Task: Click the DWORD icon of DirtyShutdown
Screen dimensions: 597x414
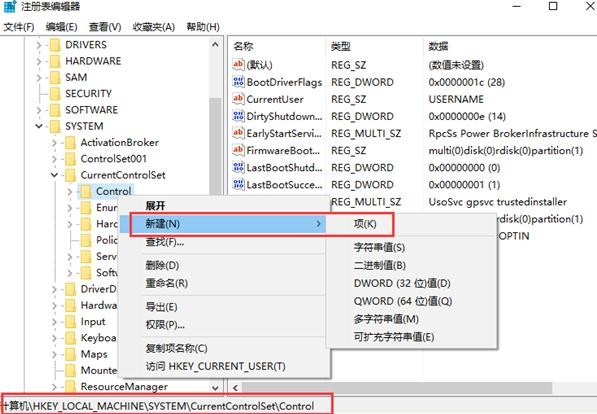Action: point(238,116)
